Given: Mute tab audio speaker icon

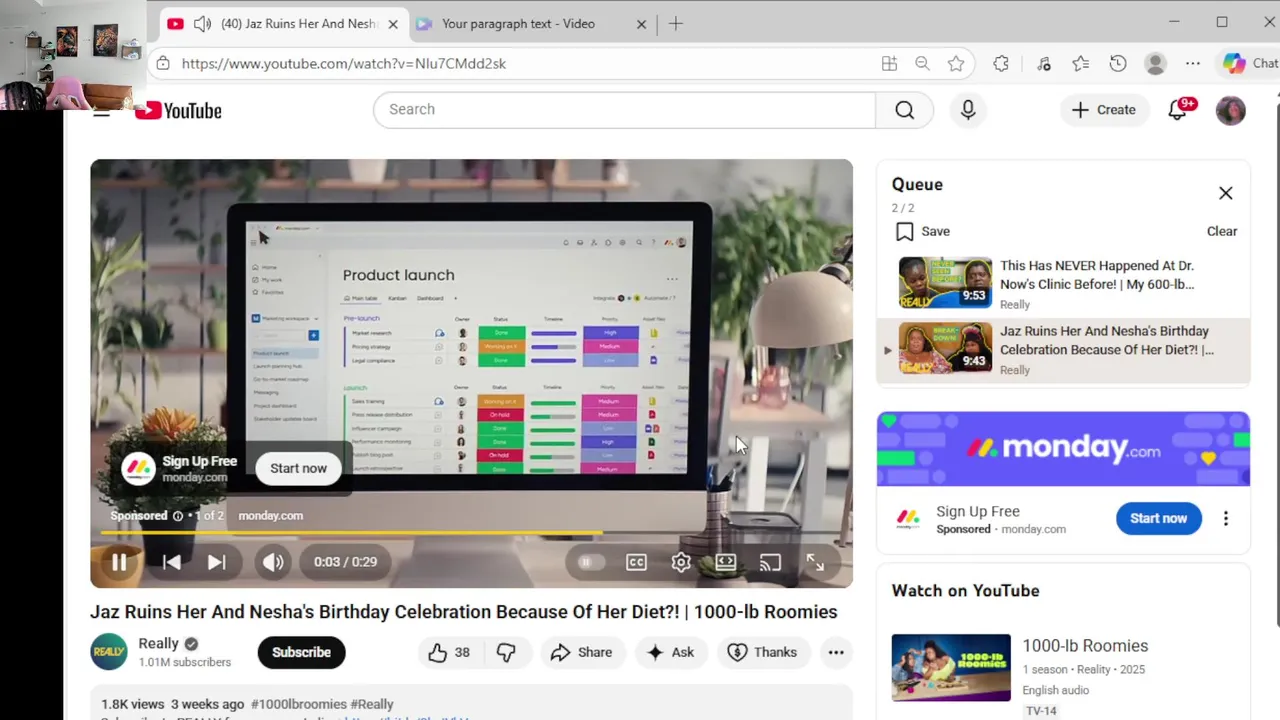Looking at the screenshot, I should tap(203, 24).
